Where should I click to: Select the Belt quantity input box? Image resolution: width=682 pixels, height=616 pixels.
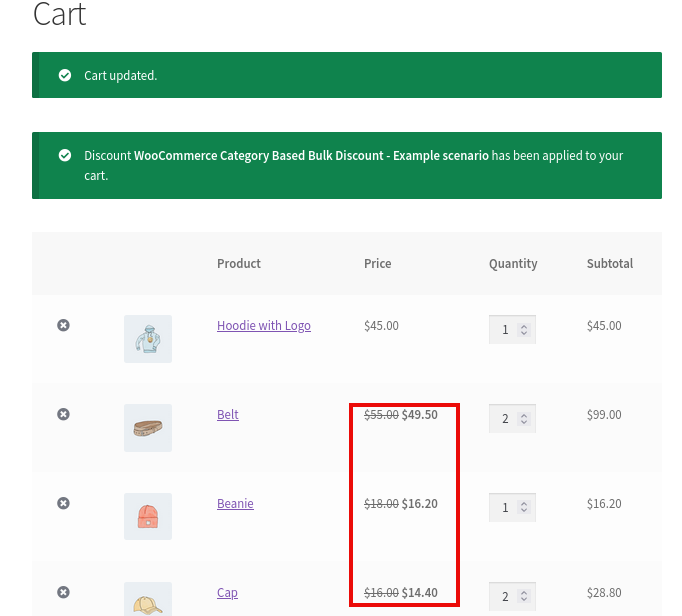click(504, 419)
